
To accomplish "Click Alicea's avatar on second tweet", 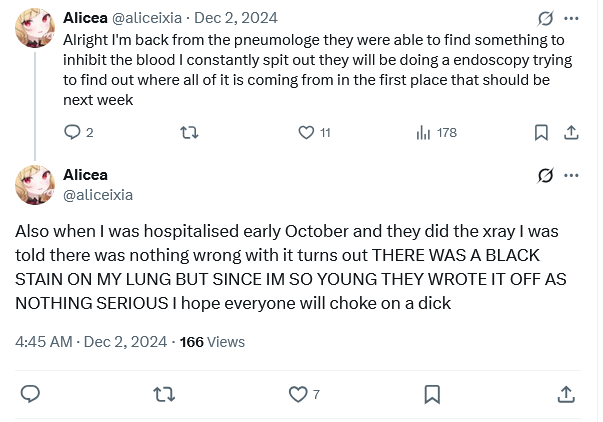I will (x=35, y=185).
